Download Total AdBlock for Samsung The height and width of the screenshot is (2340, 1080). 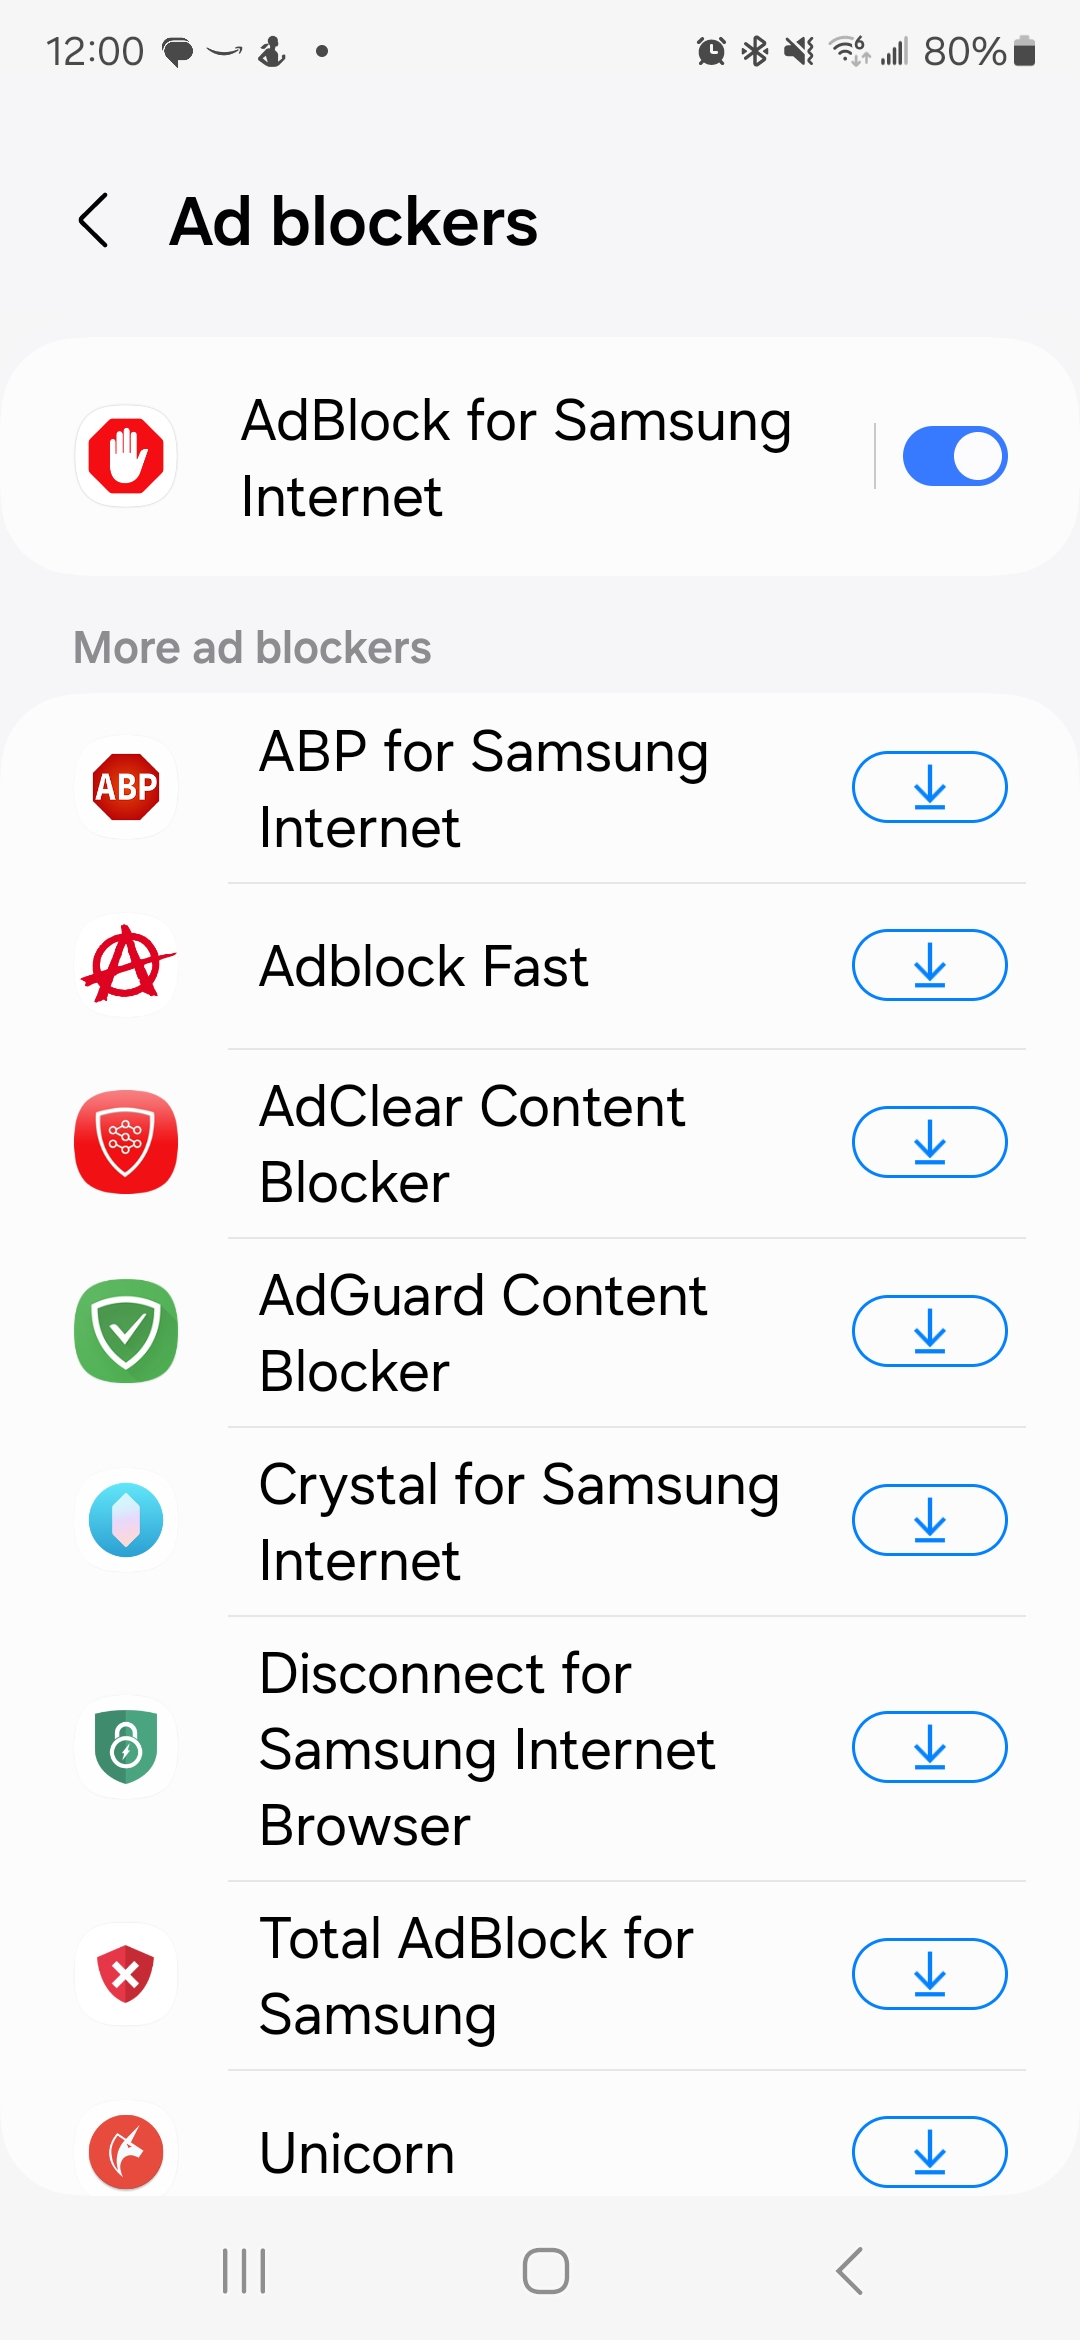pos(929,1974)
